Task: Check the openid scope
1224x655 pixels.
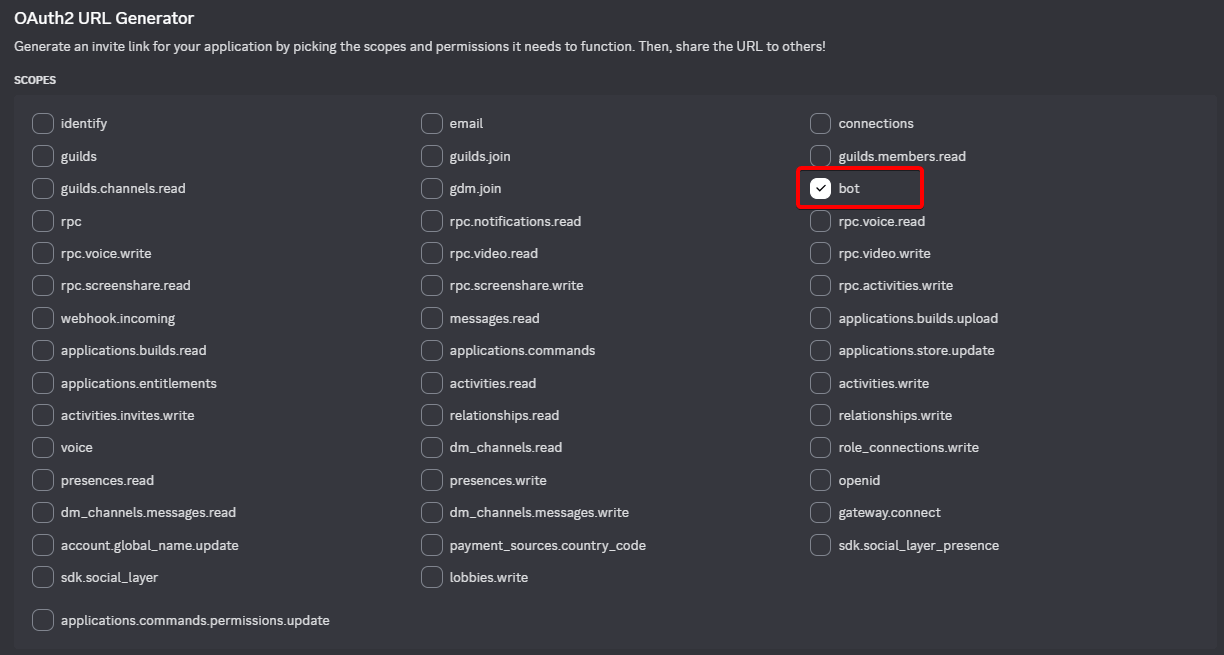Action: (820, 480)
